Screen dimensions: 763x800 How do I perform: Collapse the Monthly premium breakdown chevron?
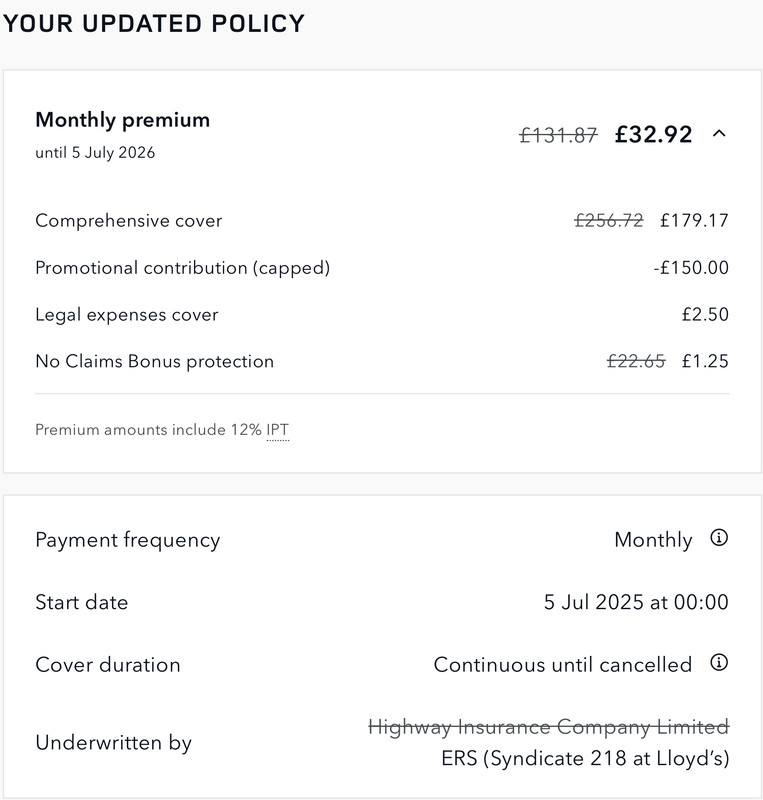[x=718, y=134]
